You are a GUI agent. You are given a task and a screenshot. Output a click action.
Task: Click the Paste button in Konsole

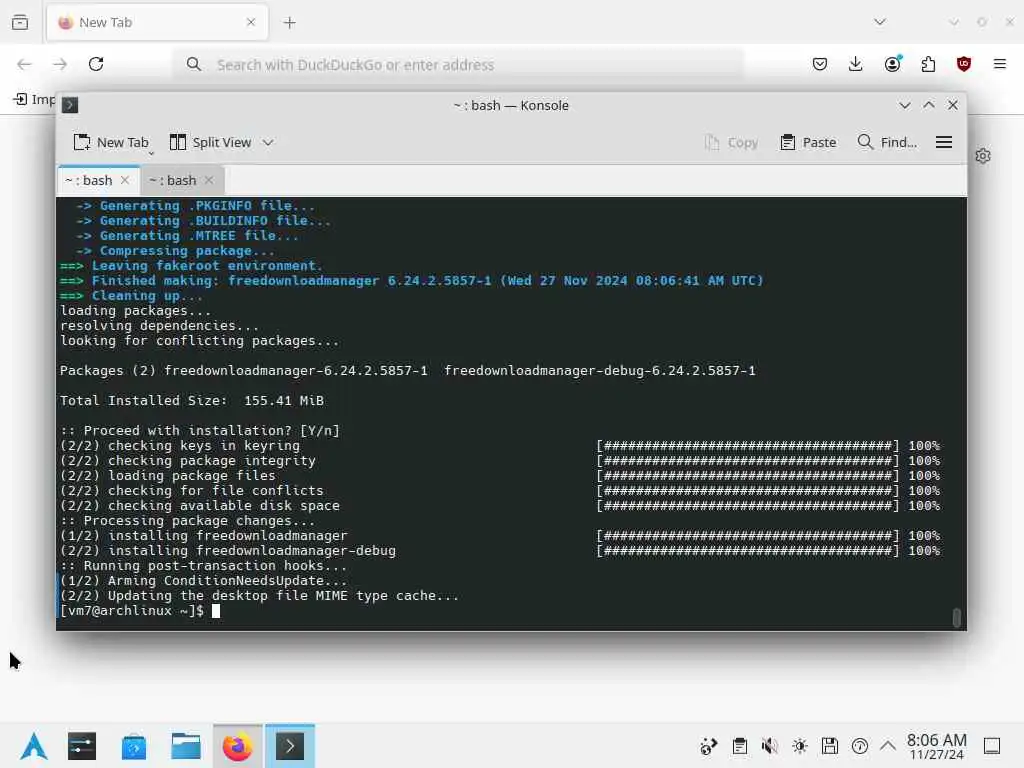tap(808, 142)
